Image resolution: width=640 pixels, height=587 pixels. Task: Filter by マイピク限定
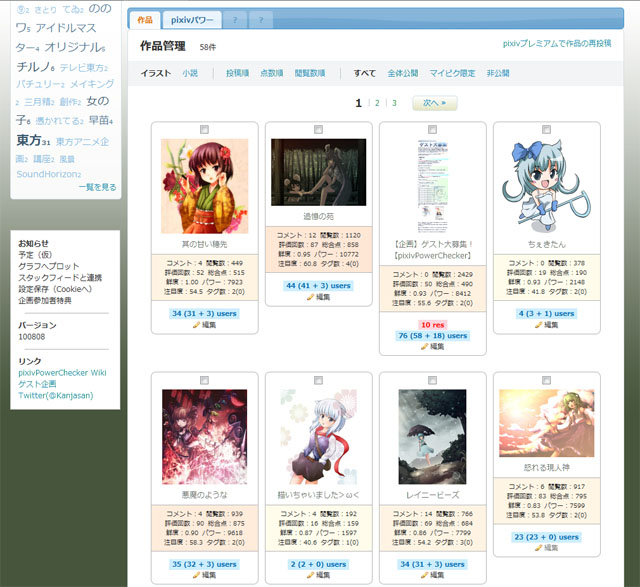click(452, 73)
